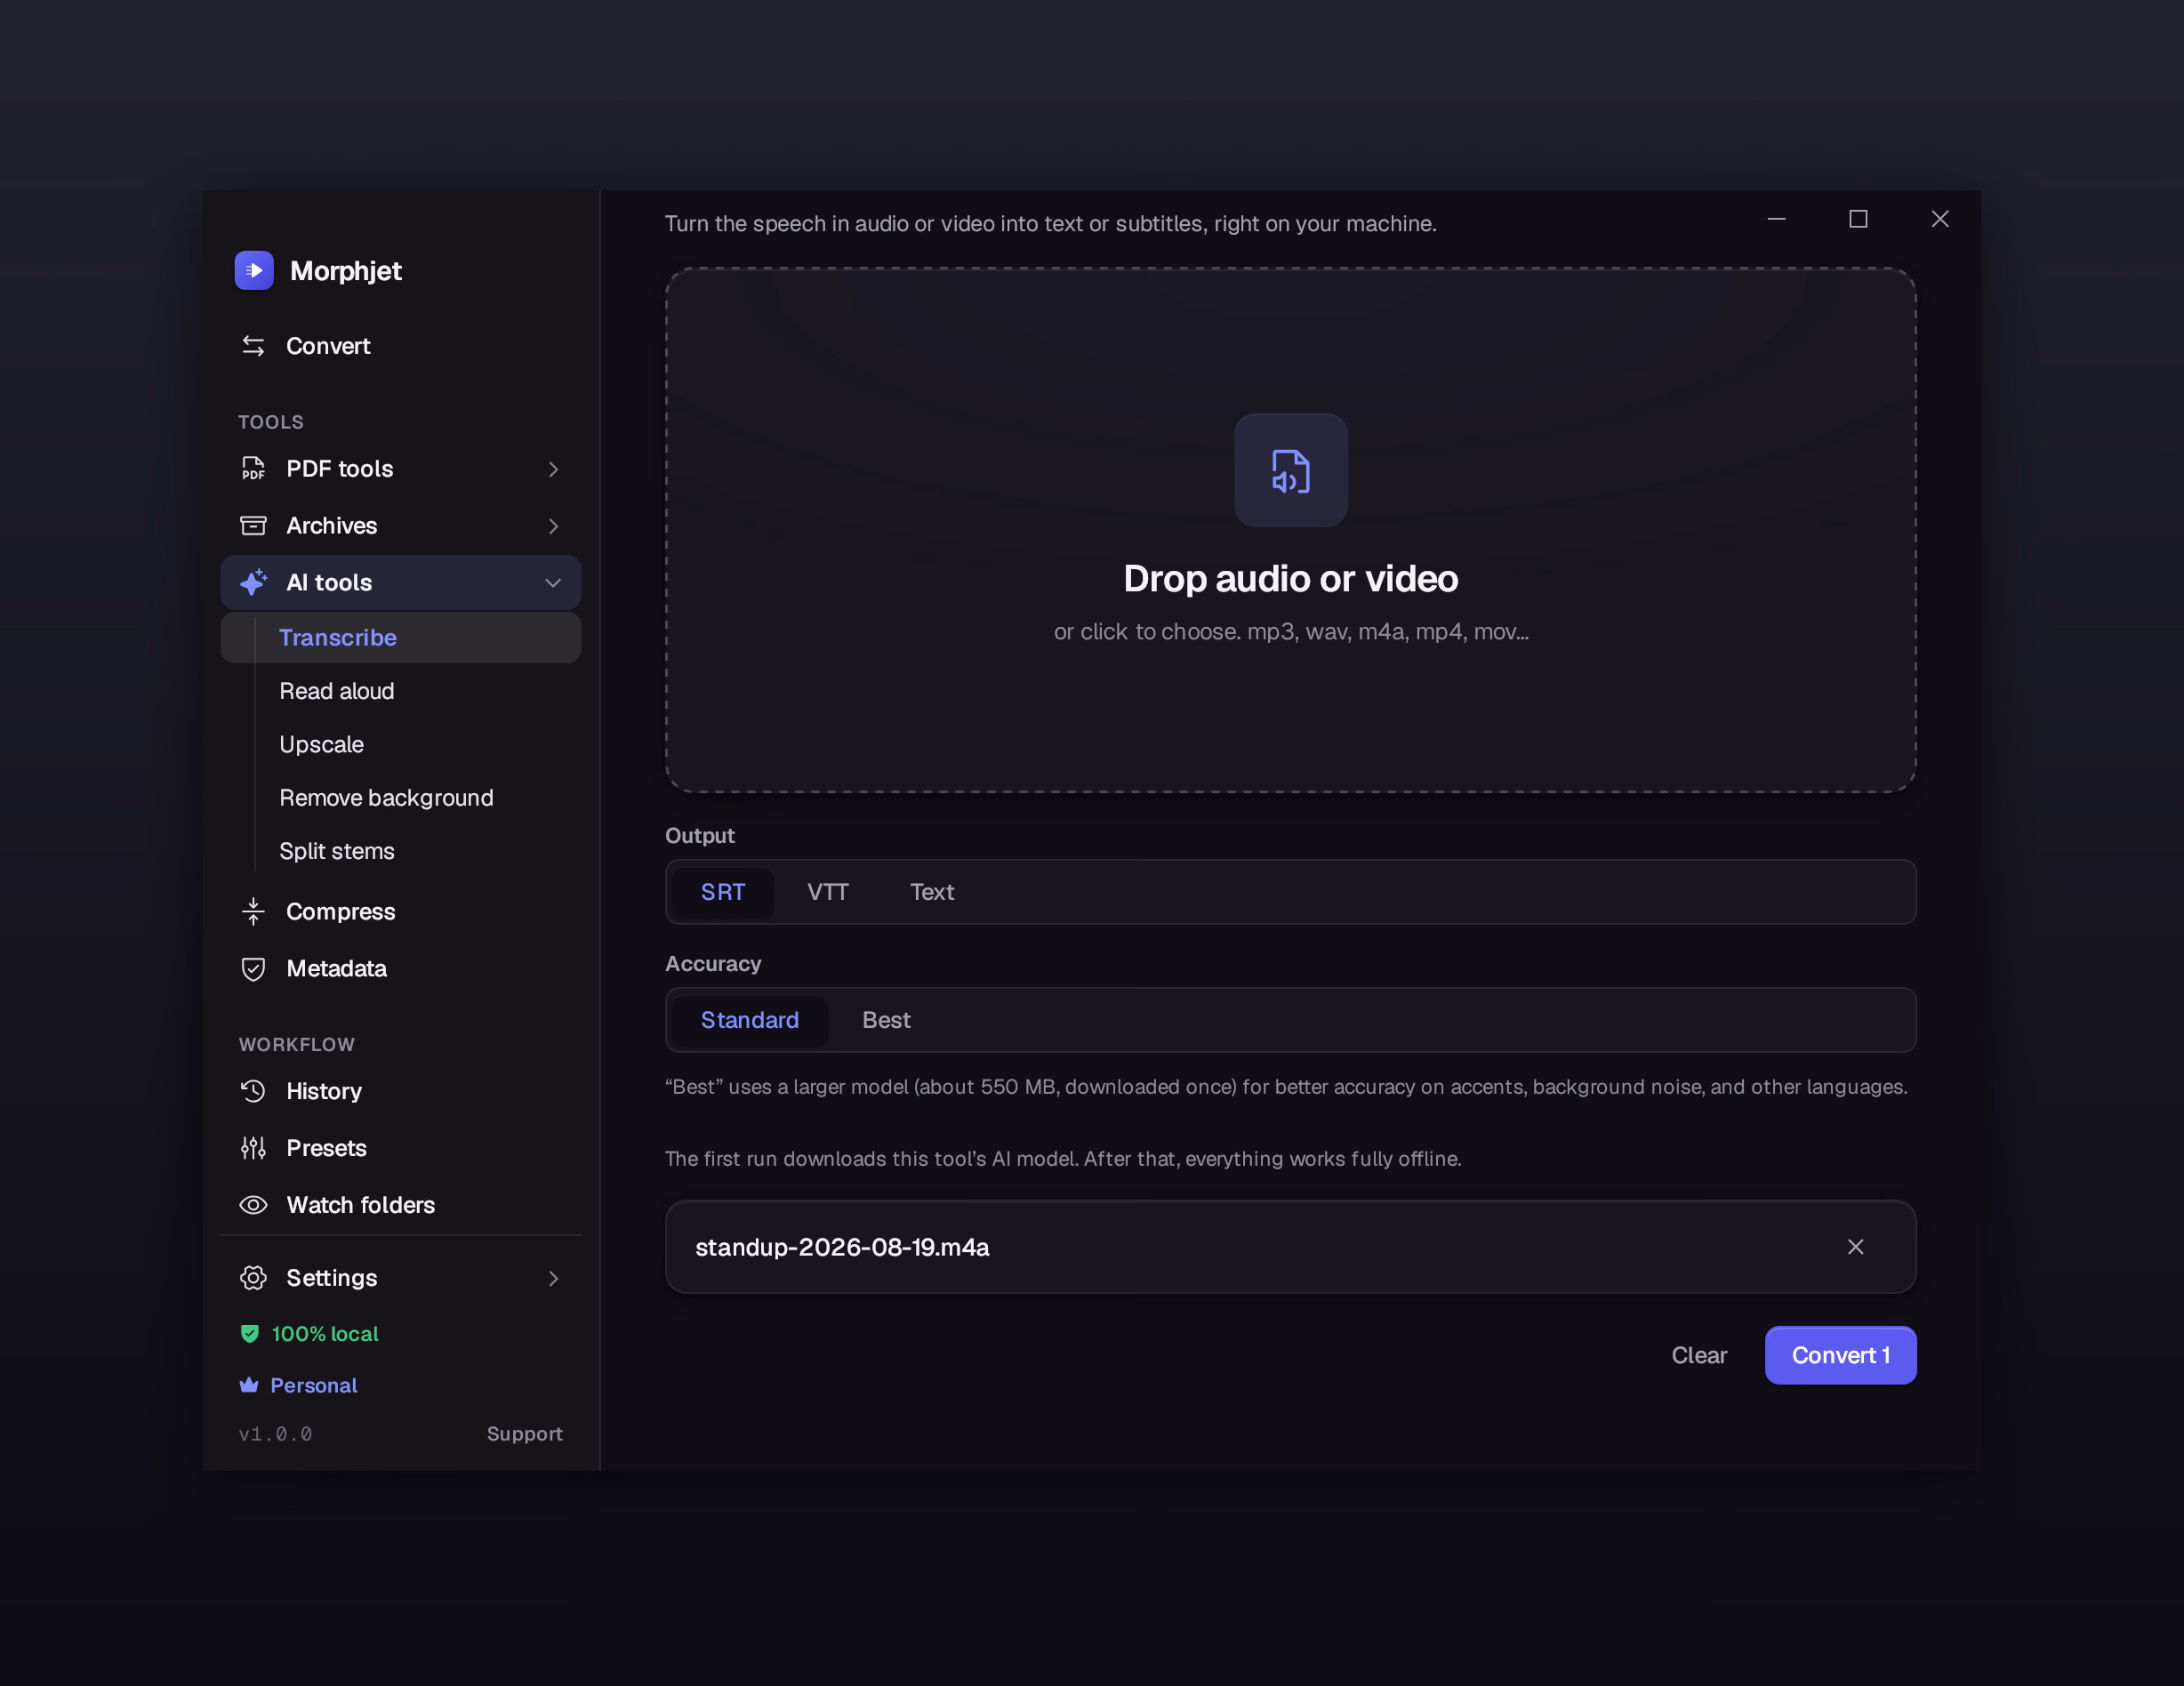Viewport: 2184px width, 1686px height.
Task: Click the green 100% local shield icon
Action: [250, 1333]
